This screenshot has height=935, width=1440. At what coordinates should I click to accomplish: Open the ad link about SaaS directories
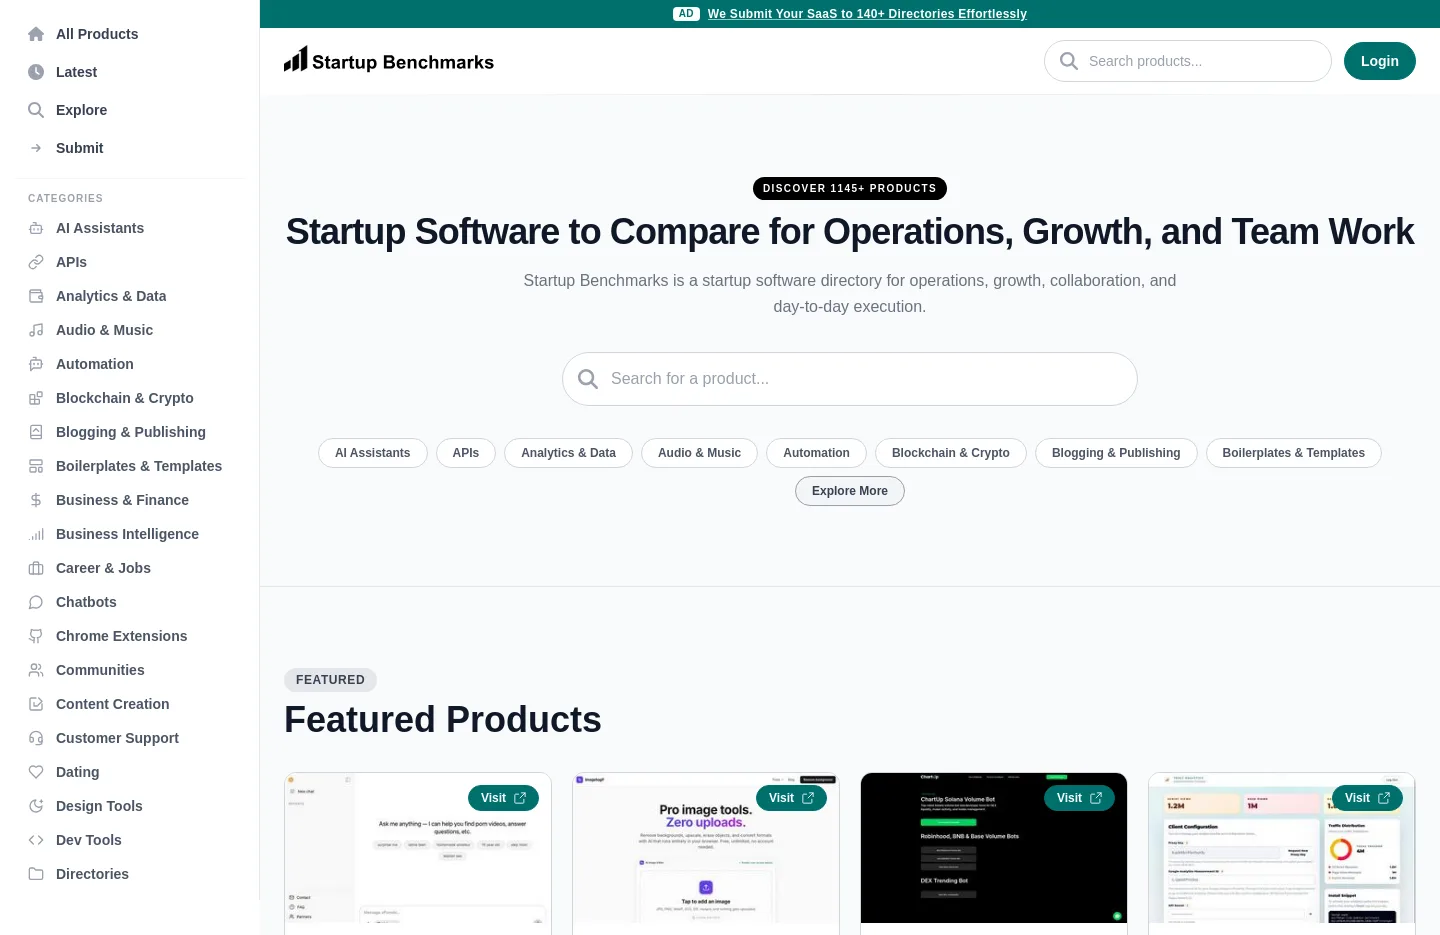click(867, 14)
